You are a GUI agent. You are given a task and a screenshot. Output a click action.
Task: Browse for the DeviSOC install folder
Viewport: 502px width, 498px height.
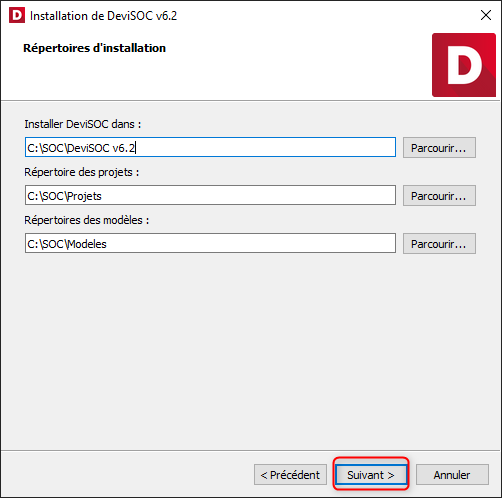439,147
